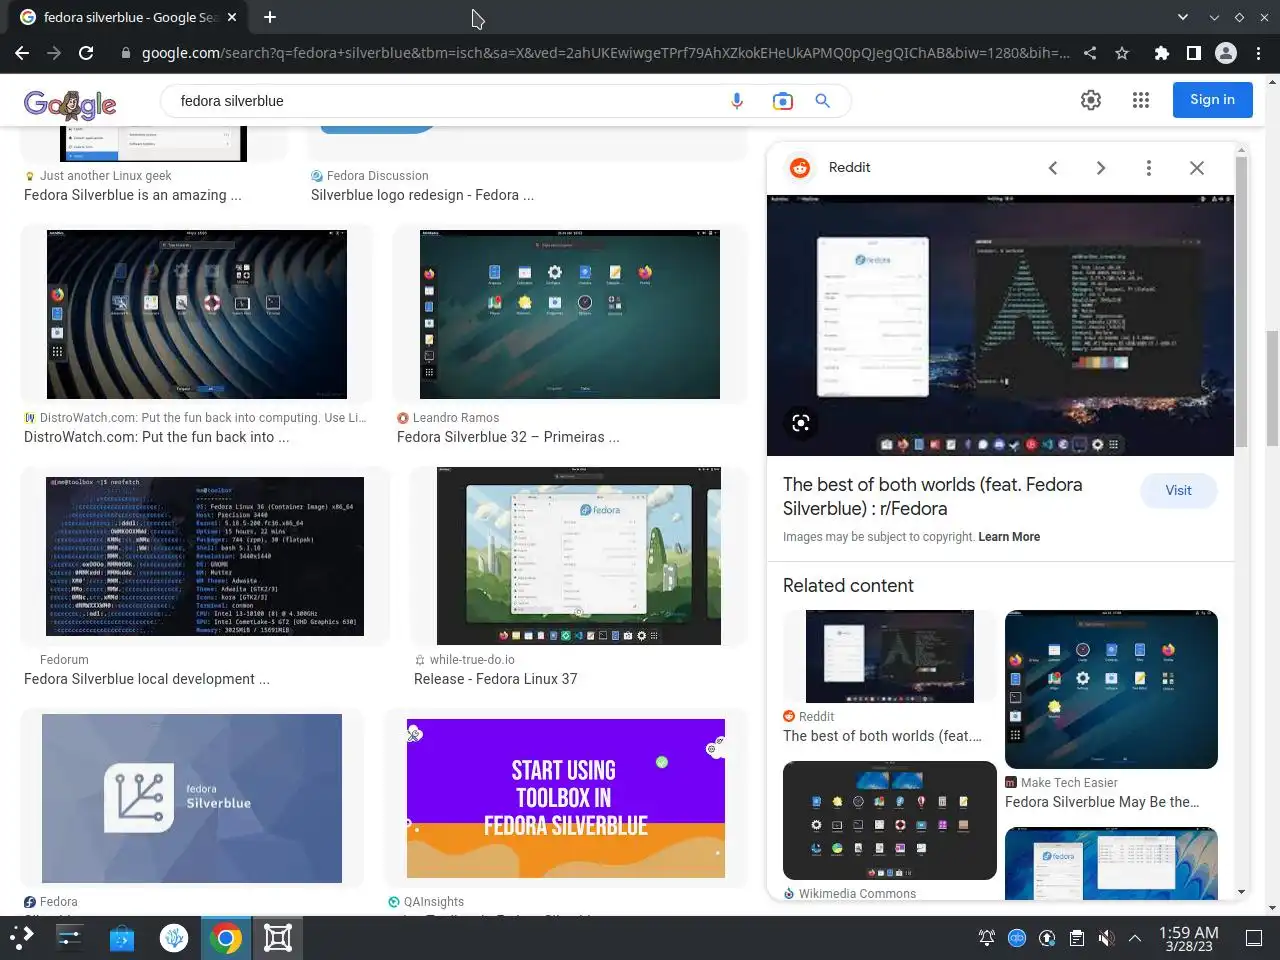The height and width of the screenshot is (960, 1280).
Task: Bookmark this page with the star icon
Action: click(x=1122, y=53)
